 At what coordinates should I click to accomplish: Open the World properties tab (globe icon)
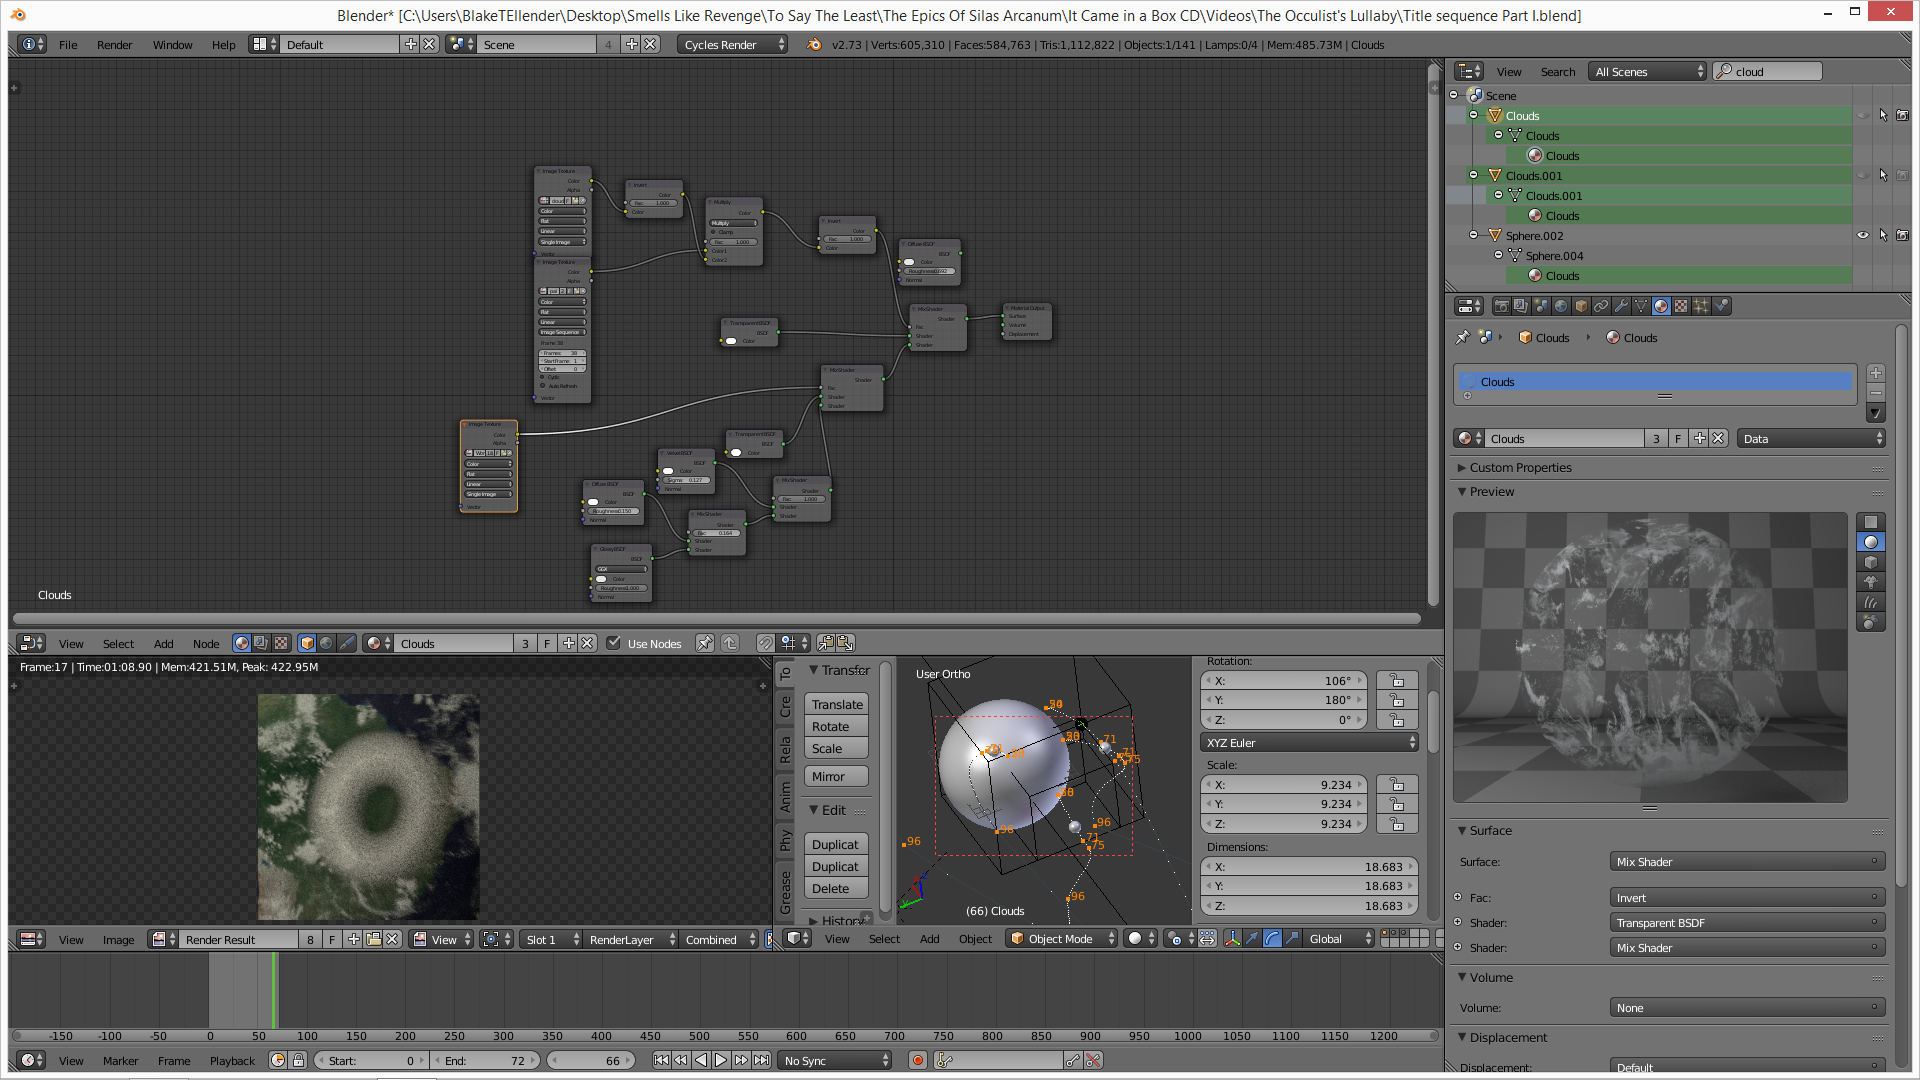[x=1561, y=306]
